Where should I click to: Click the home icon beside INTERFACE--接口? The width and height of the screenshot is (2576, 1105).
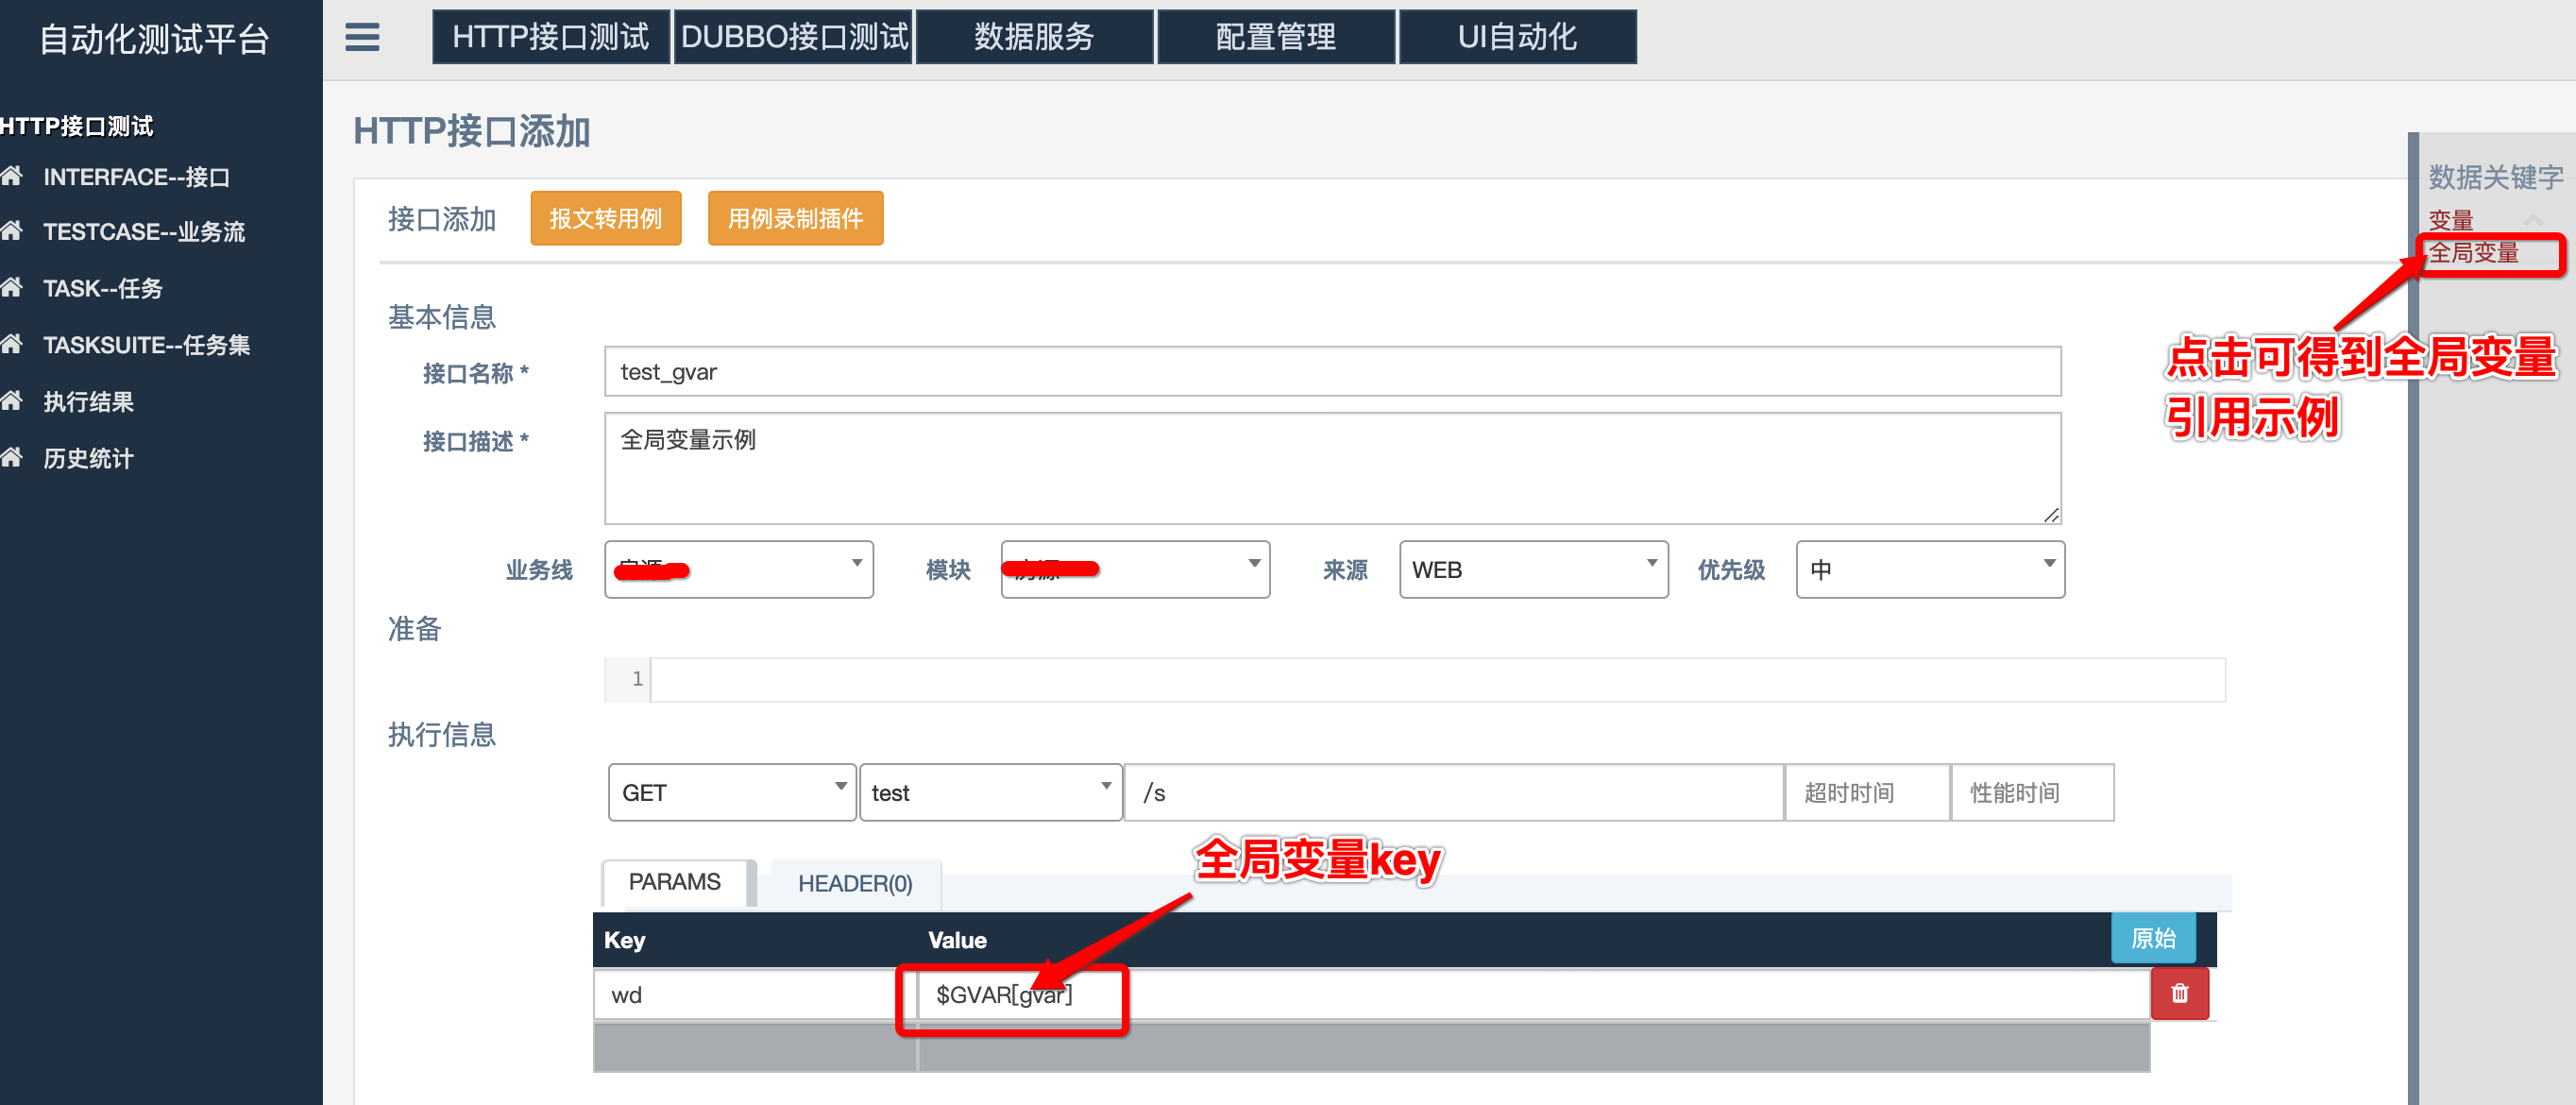point(12,176)
